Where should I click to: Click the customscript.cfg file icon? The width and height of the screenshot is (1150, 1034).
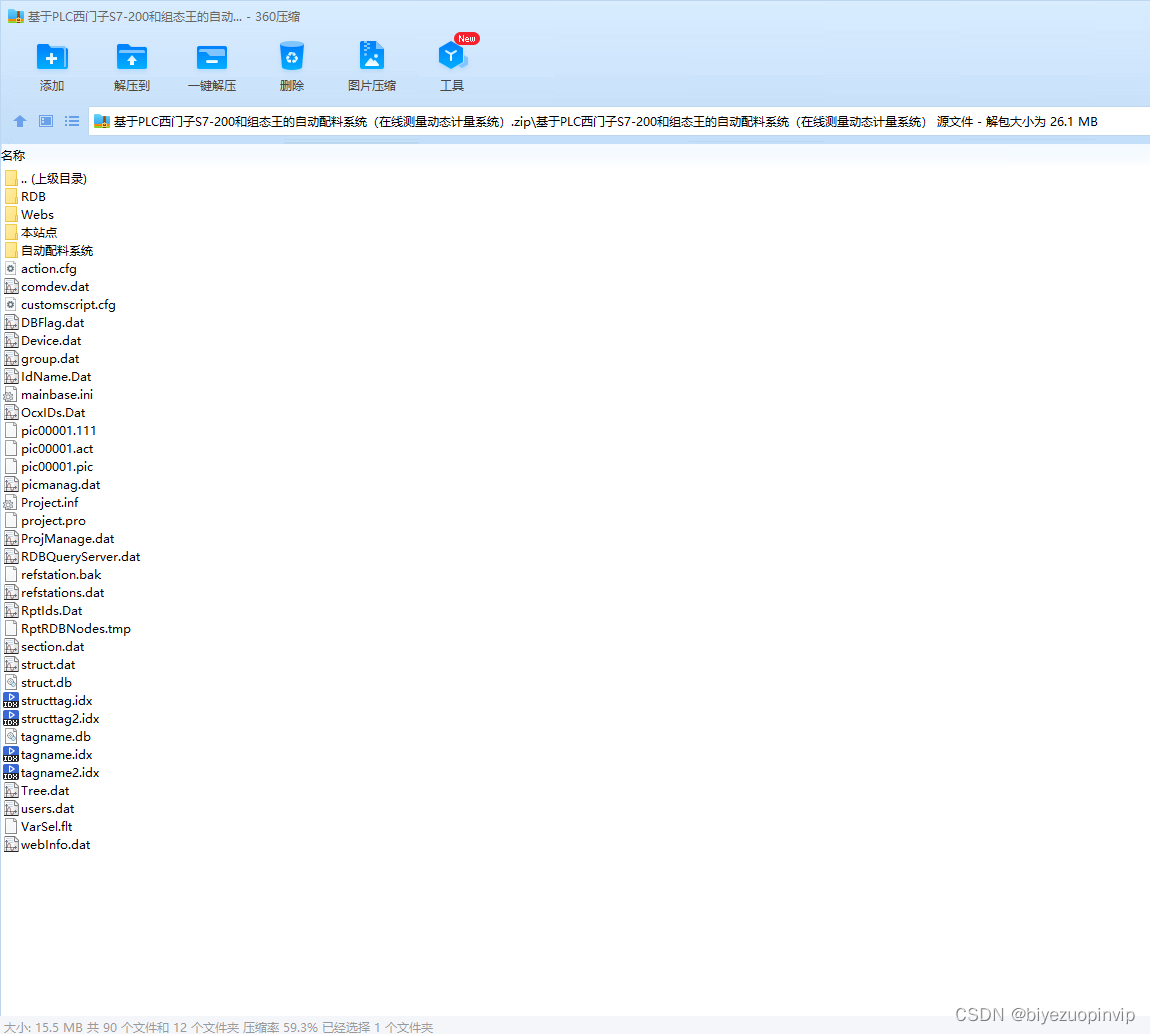click(x=10, y=304)
